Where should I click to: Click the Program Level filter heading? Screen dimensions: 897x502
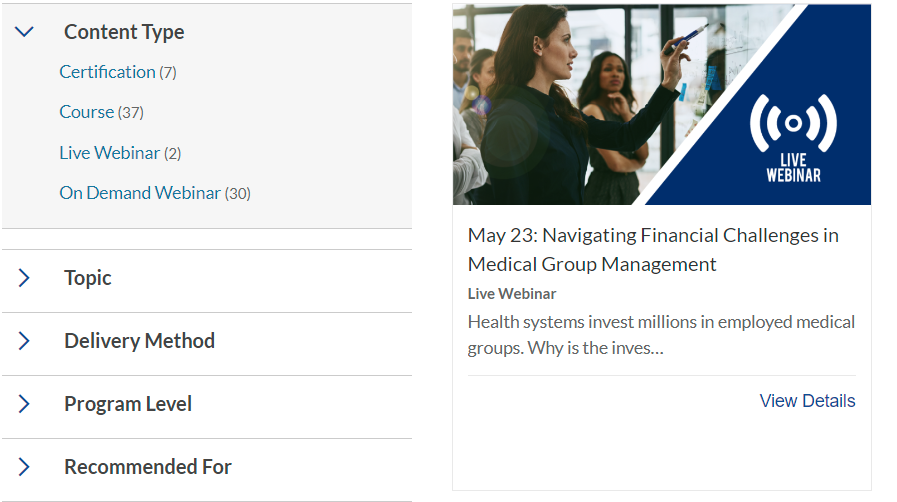pos(128,404)
